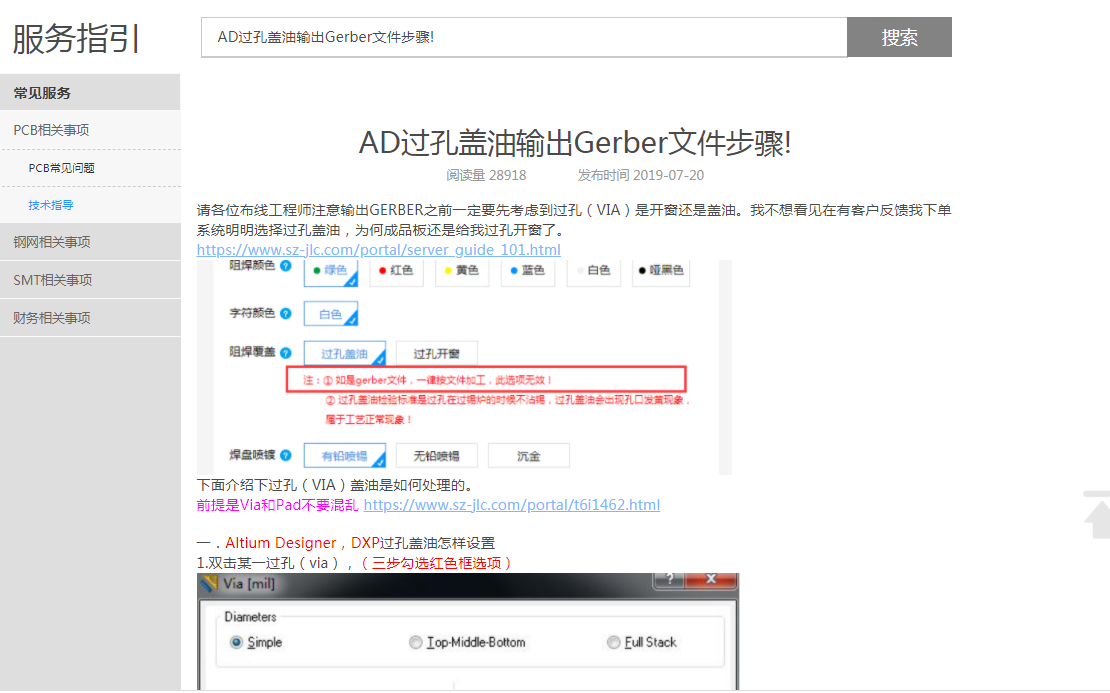Open the server_guide_101.html link
The height and width of the screenshot is (693, 1110).
tap(378, 250)
